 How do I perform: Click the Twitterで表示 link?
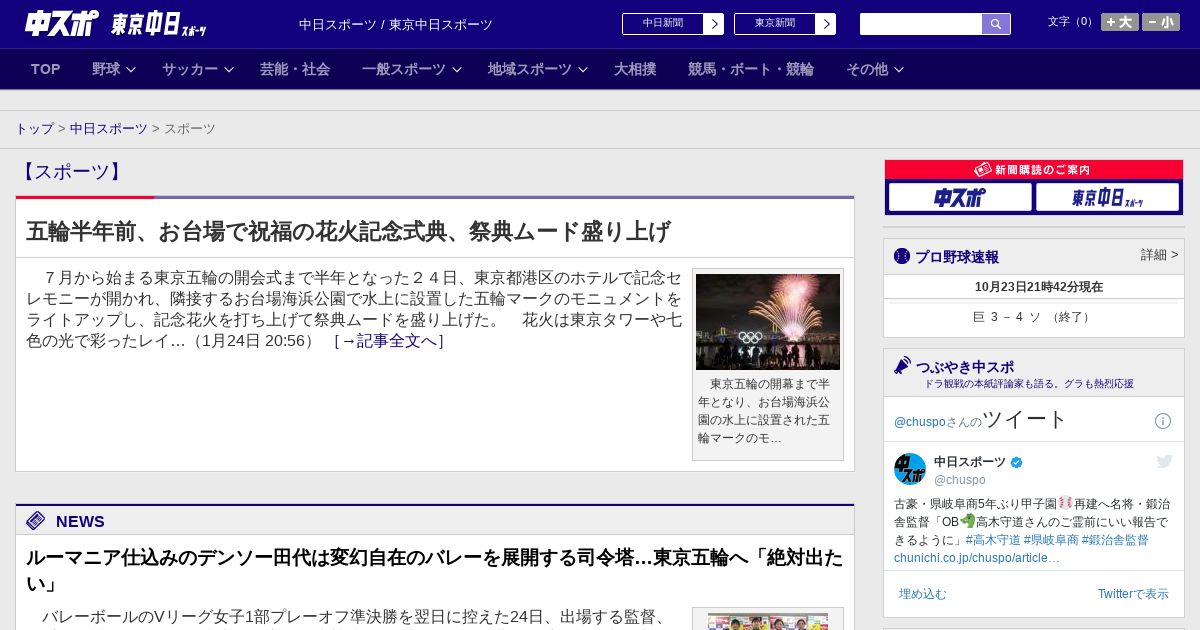click(1133, 594)
